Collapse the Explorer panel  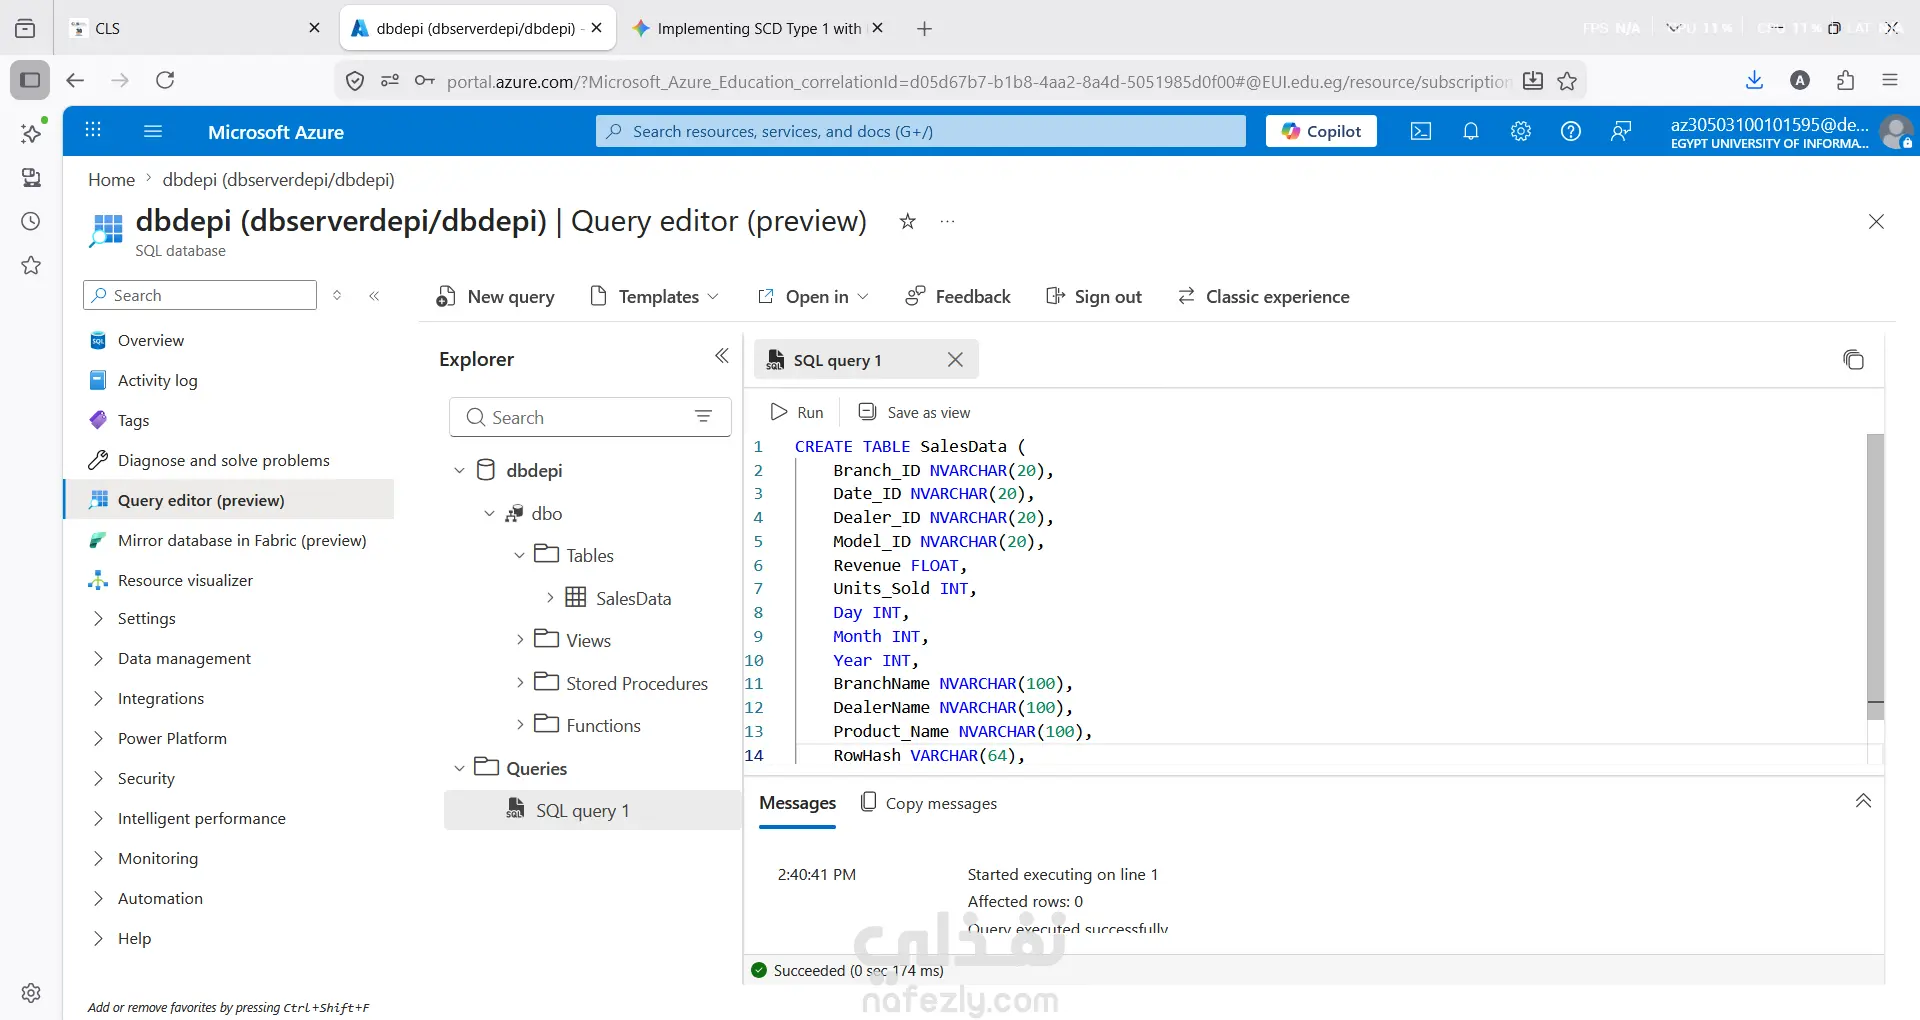pyautogui.click(x=722, y=356)
